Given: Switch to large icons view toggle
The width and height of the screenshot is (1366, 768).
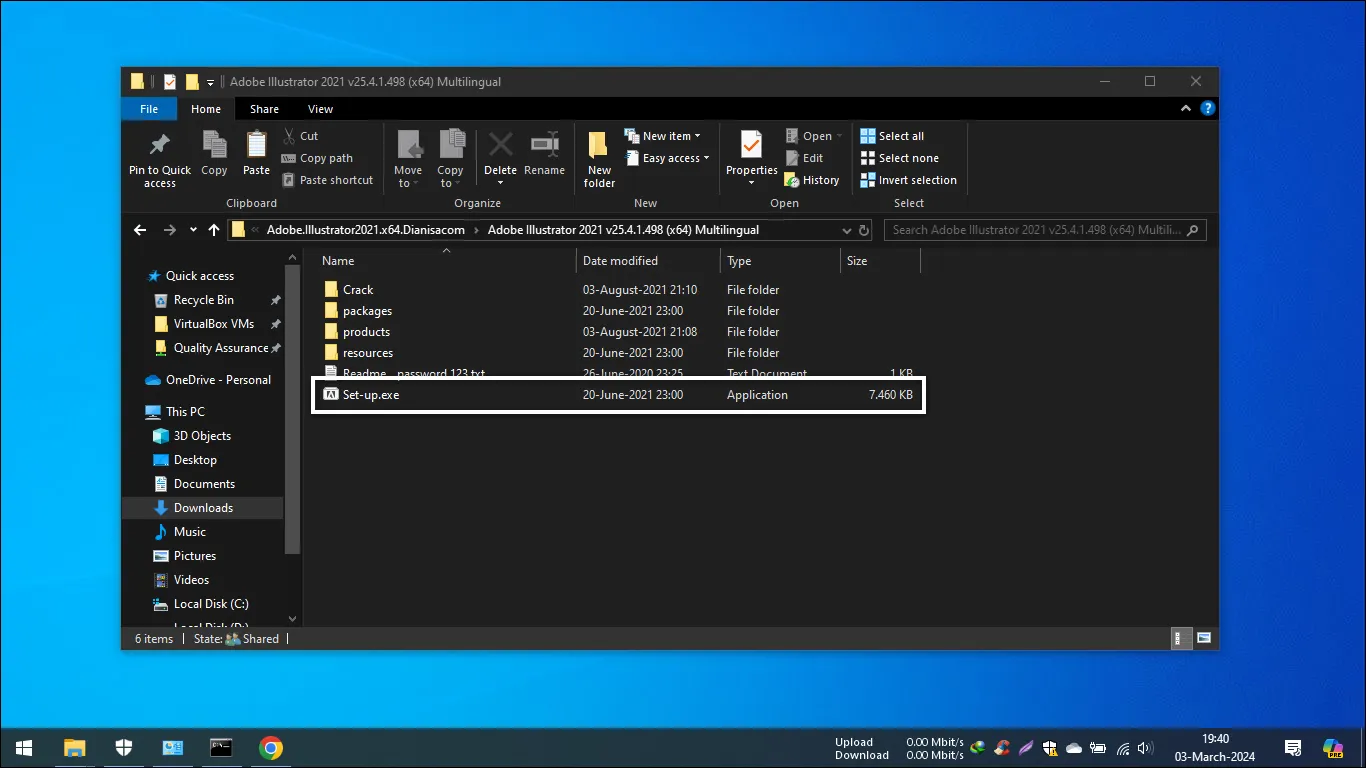Looking at the screenshot, I should click(1204, 638).
